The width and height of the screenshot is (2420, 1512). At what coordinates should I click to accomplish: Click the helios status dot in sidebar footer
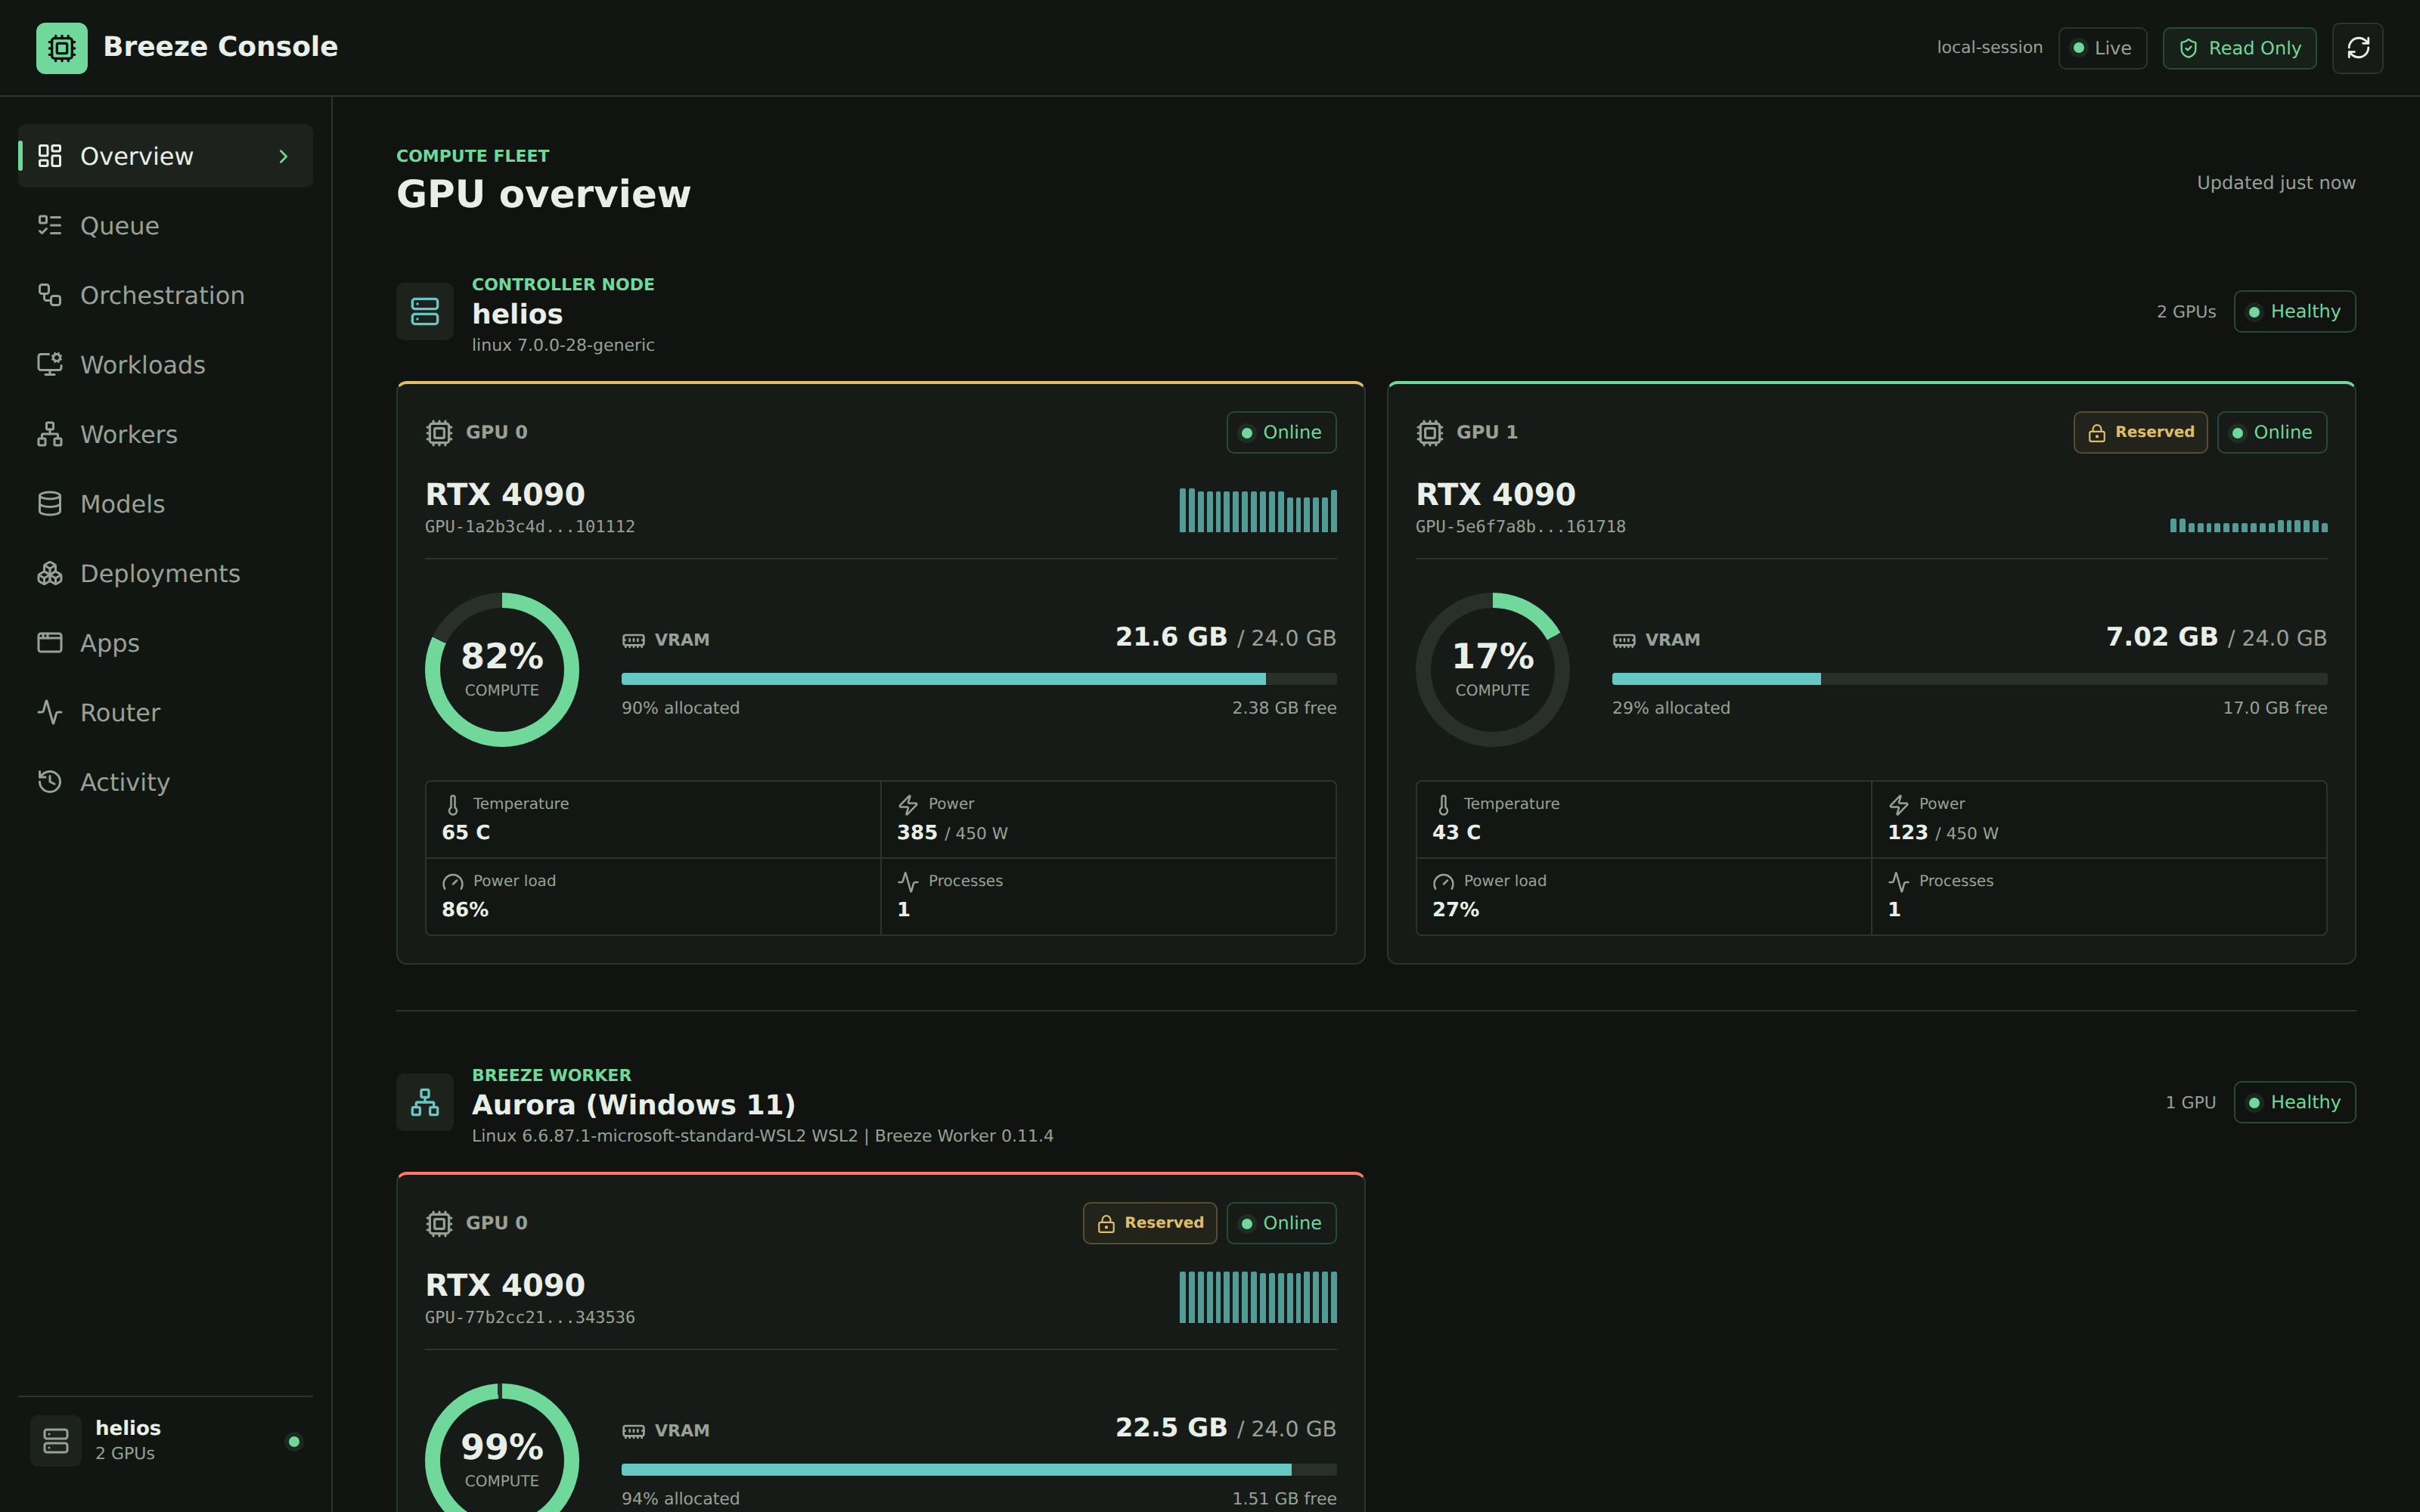tap(294, 1441)
